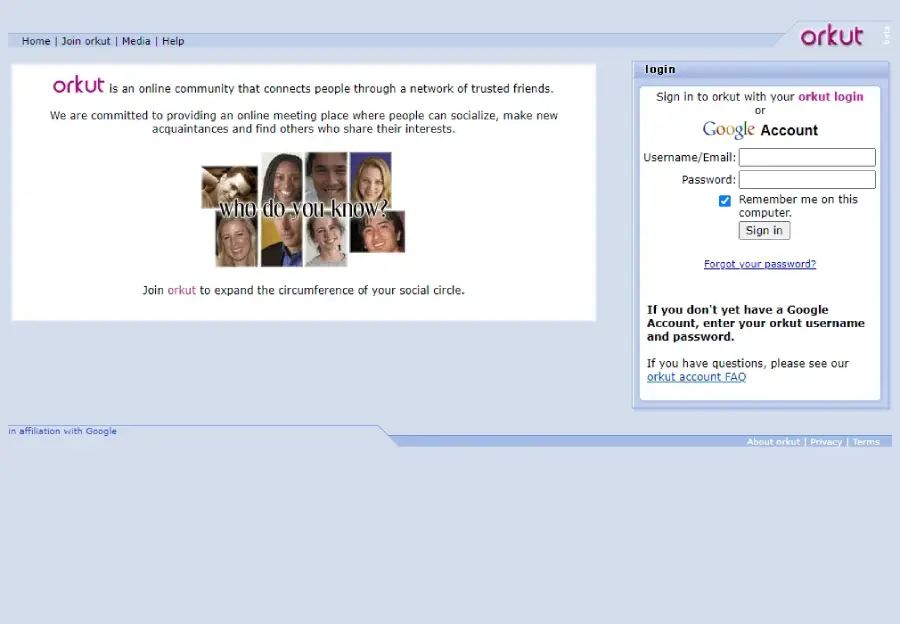Click the 'login' panel heading

660,69
